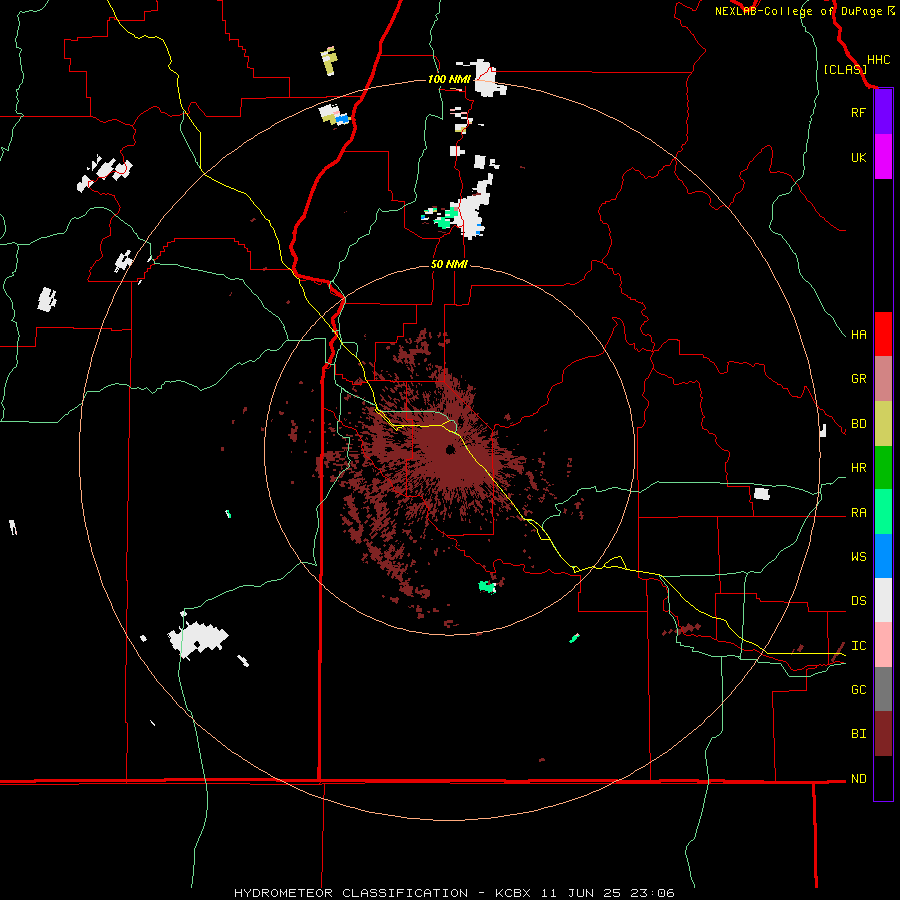Click the '100 NMI' range ring label
900x900 pixels.
pyautogui.click(x=449, y=79)
